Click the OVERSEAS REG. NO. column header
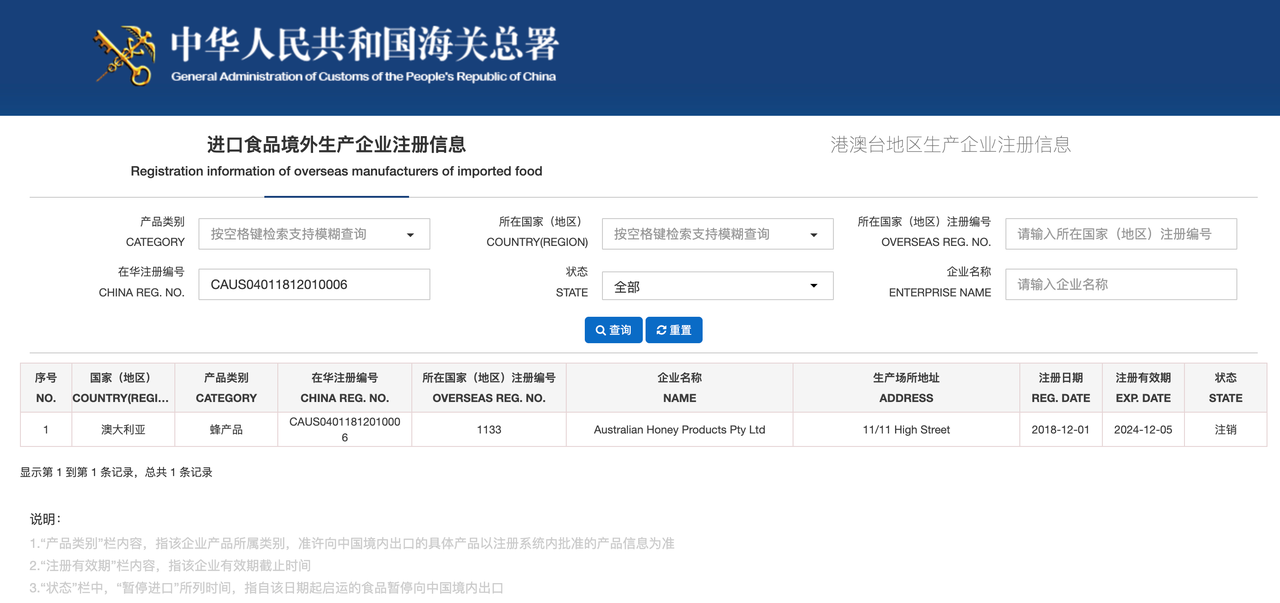The height and width of the screenshot is (603, 1280). pyautogui.click(x=489, y=388)
